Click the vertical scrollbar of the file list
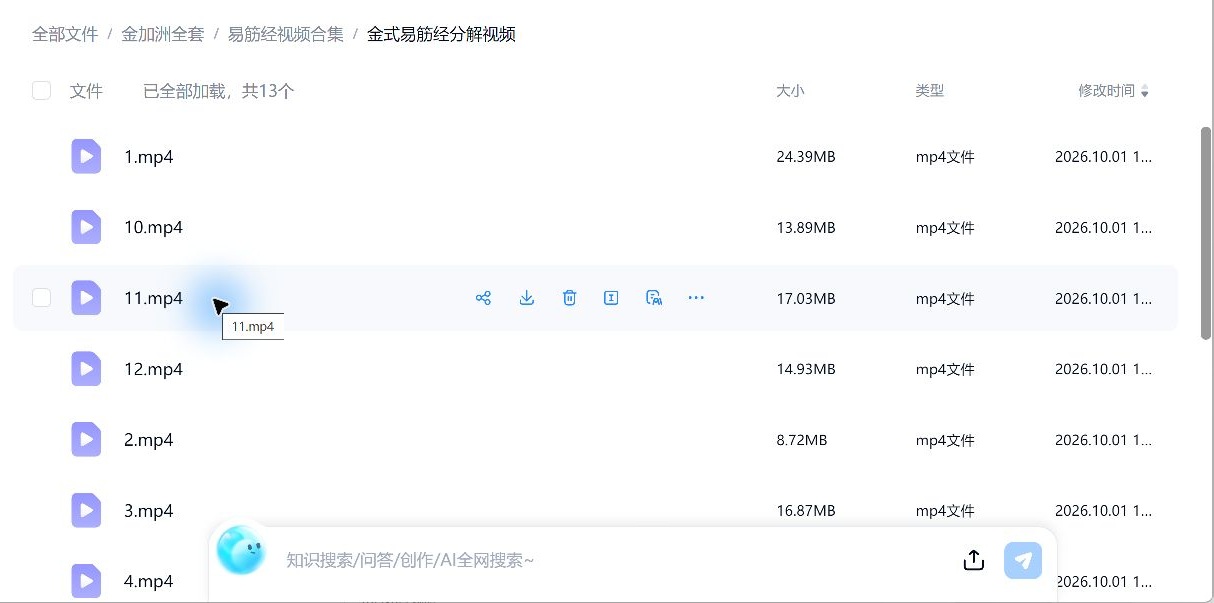The width and height of the screenshot is (1214, 603). (x=1206, y=234)
